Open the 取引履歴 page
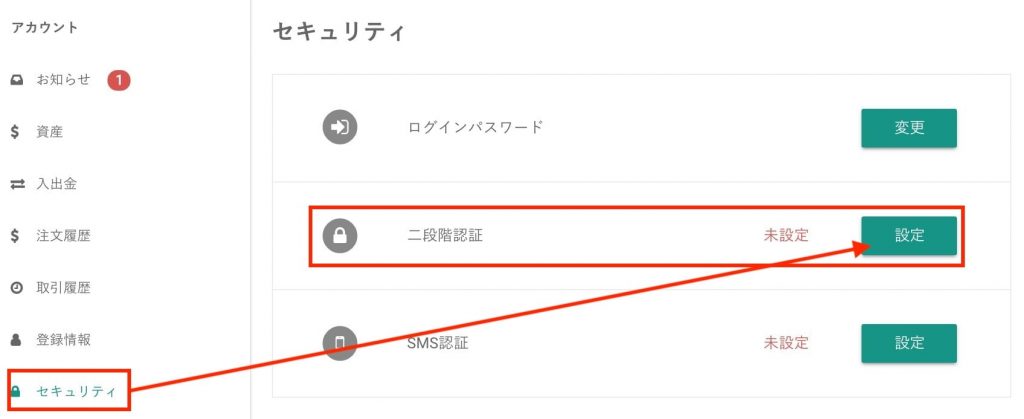 [x=63, y=288]
